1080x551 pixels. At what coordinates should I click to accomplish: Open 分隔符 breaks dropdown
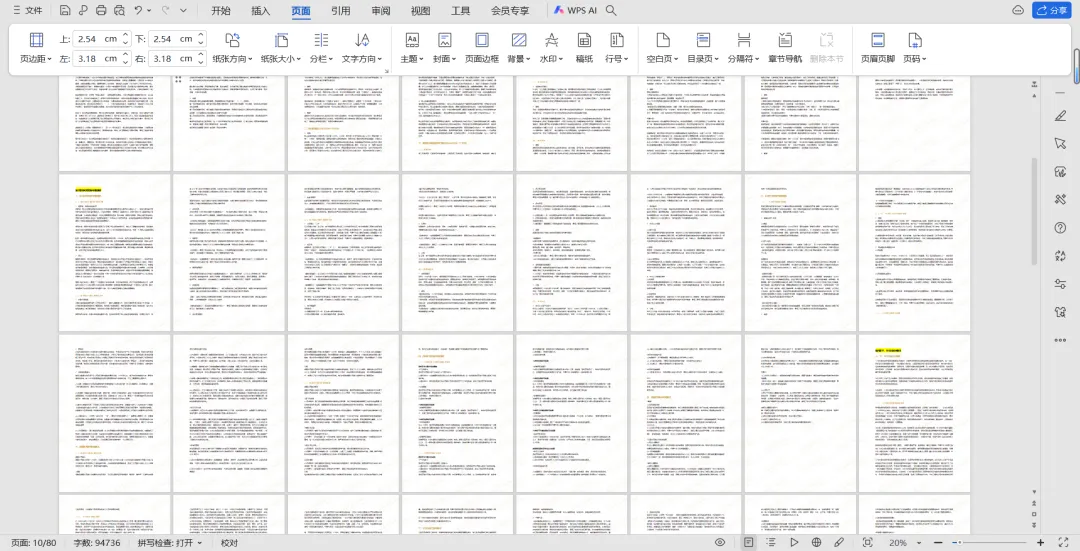(743, 48)
